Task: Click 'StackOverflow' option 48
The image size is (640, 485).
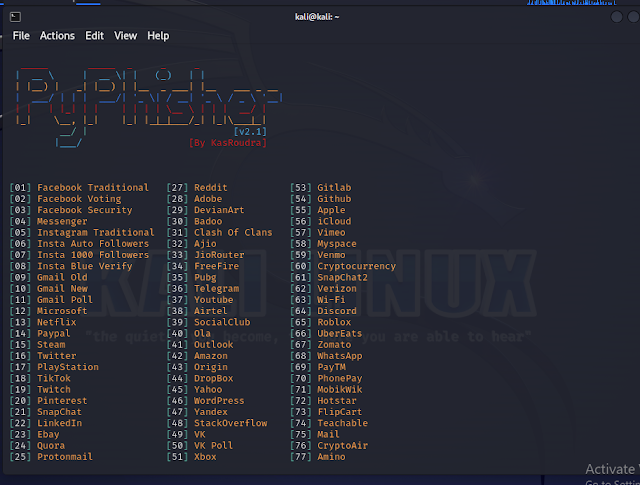Action: (230, 423)
